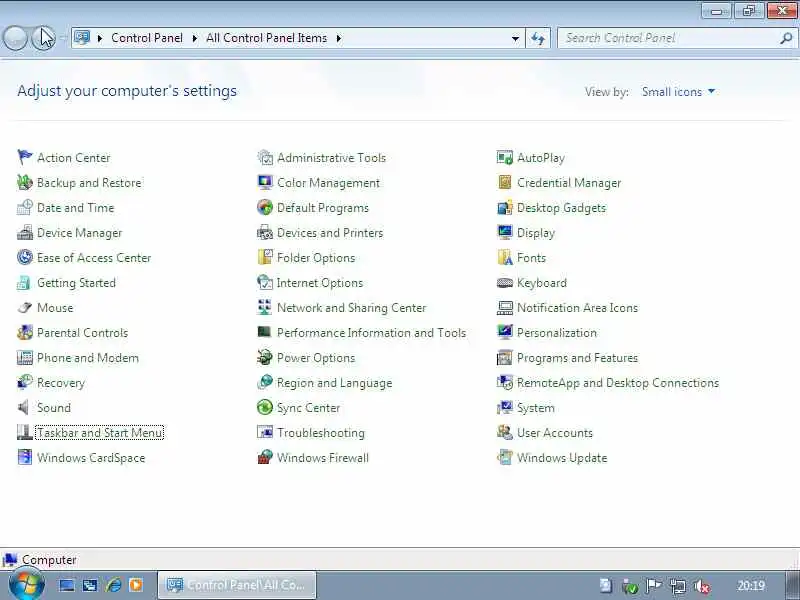Open the System item
Screen dimensions: 800x600
tap(536, 408)
